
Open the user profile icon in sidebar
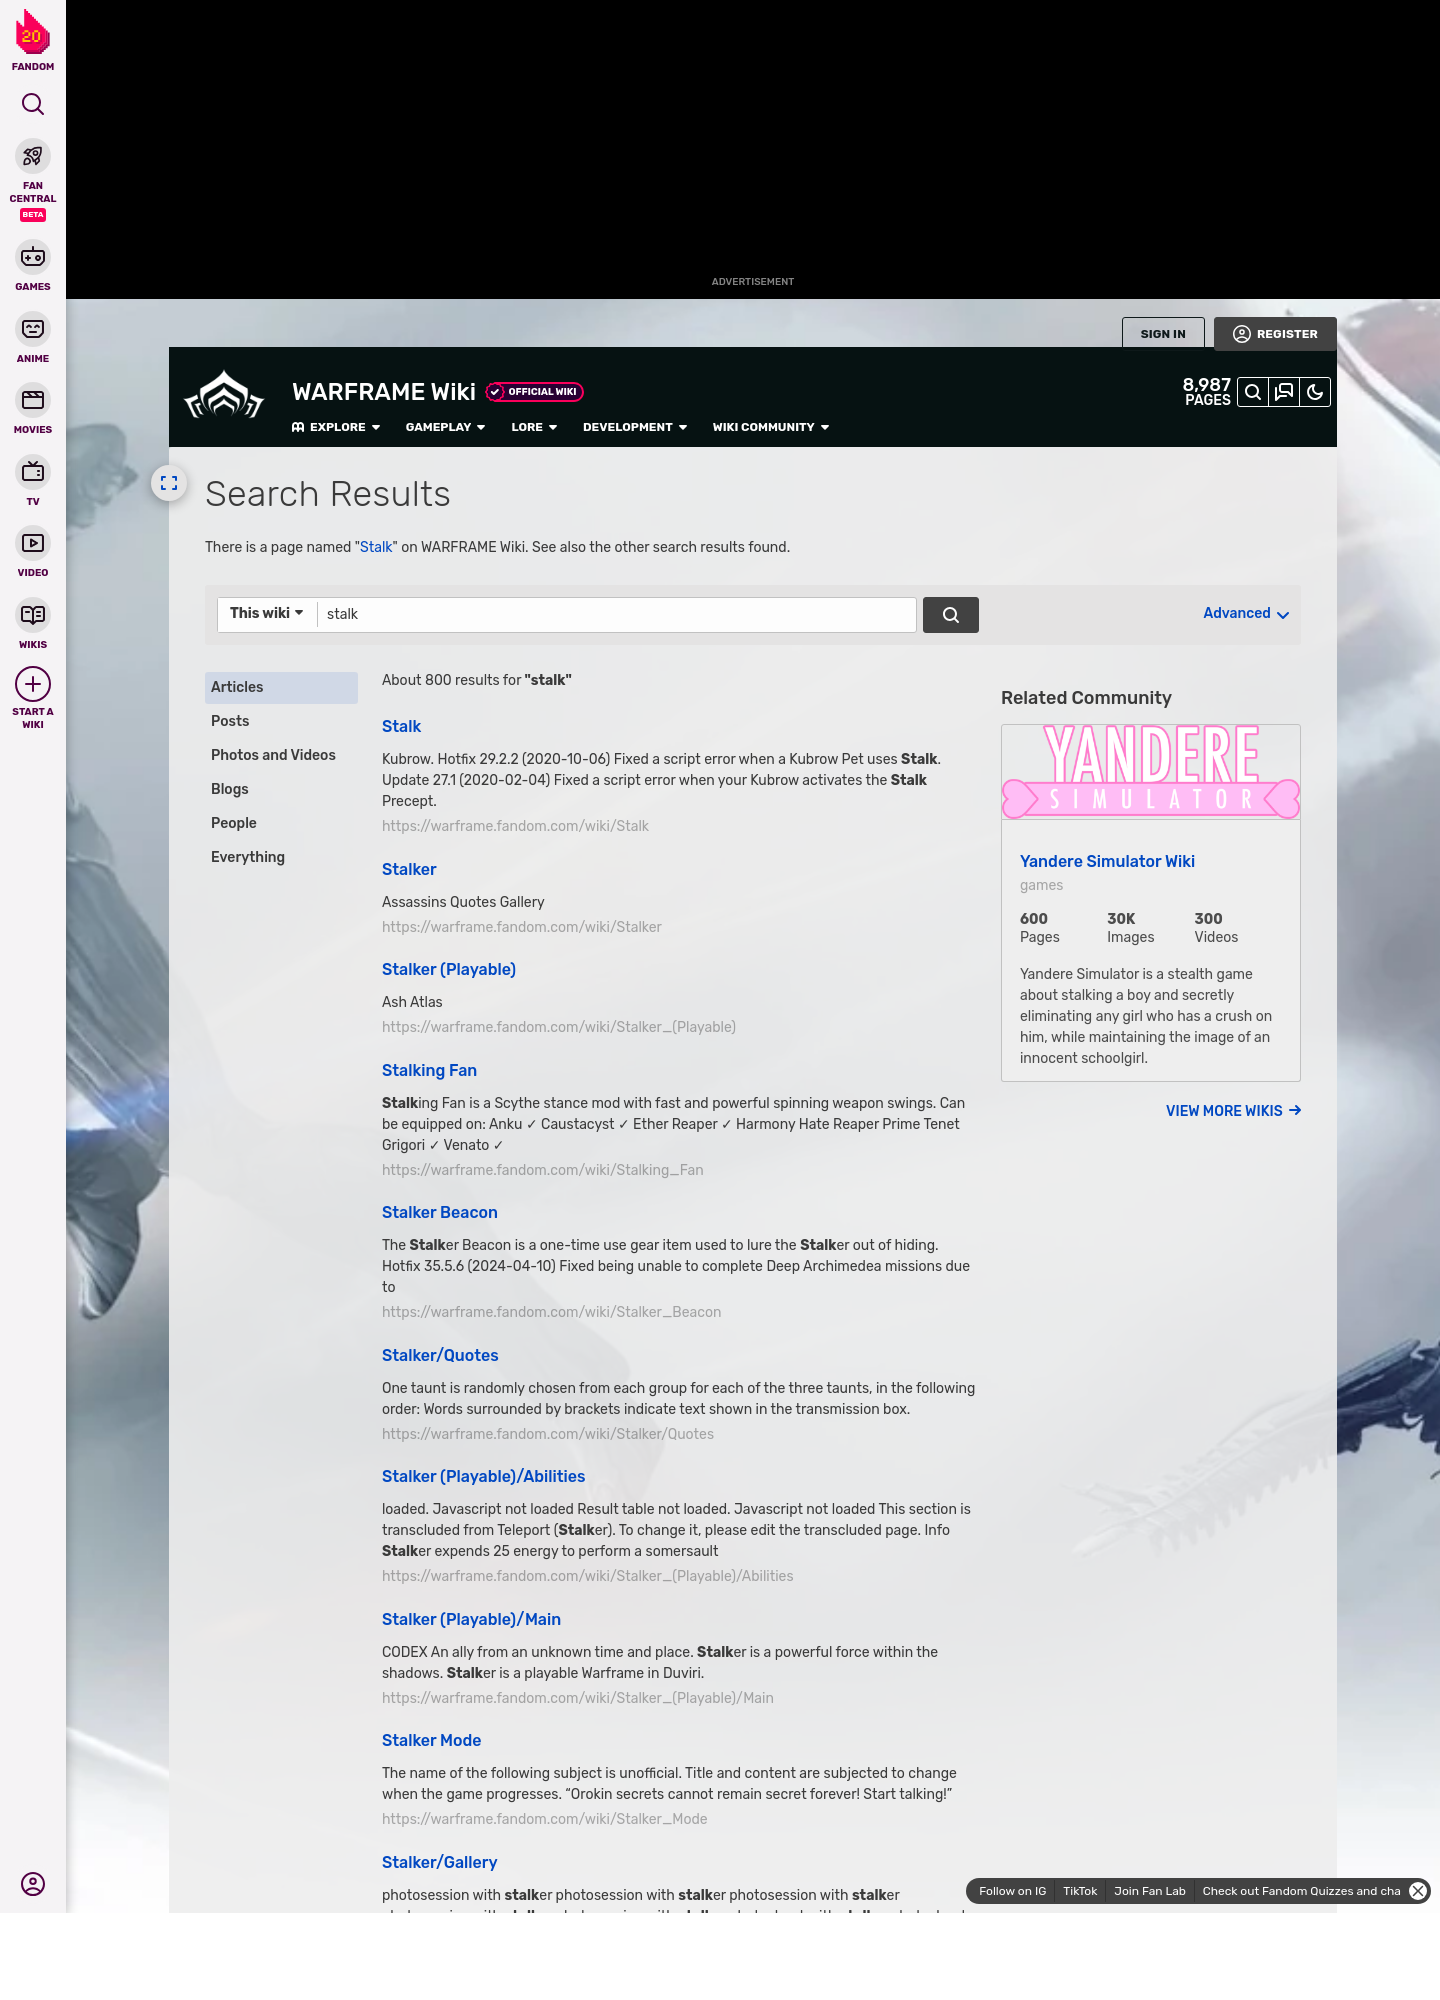click(33, 1884)
